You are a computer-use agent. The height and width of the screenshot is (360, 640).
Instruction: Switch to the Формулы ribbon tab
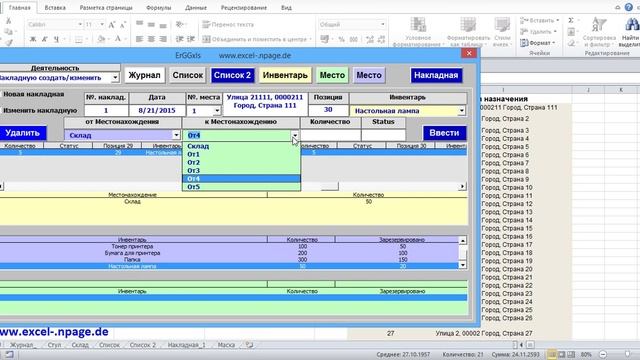click(159, 8)
